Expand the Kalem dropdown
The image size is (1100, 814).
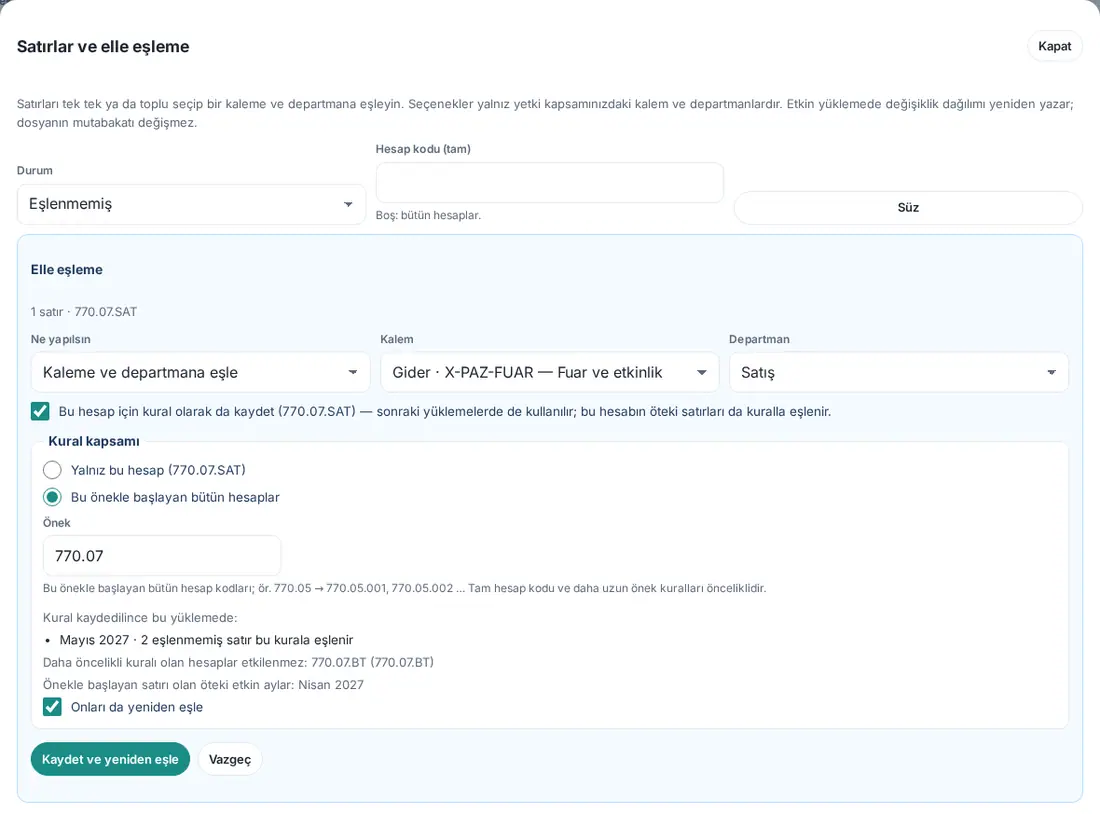(549, 373)
